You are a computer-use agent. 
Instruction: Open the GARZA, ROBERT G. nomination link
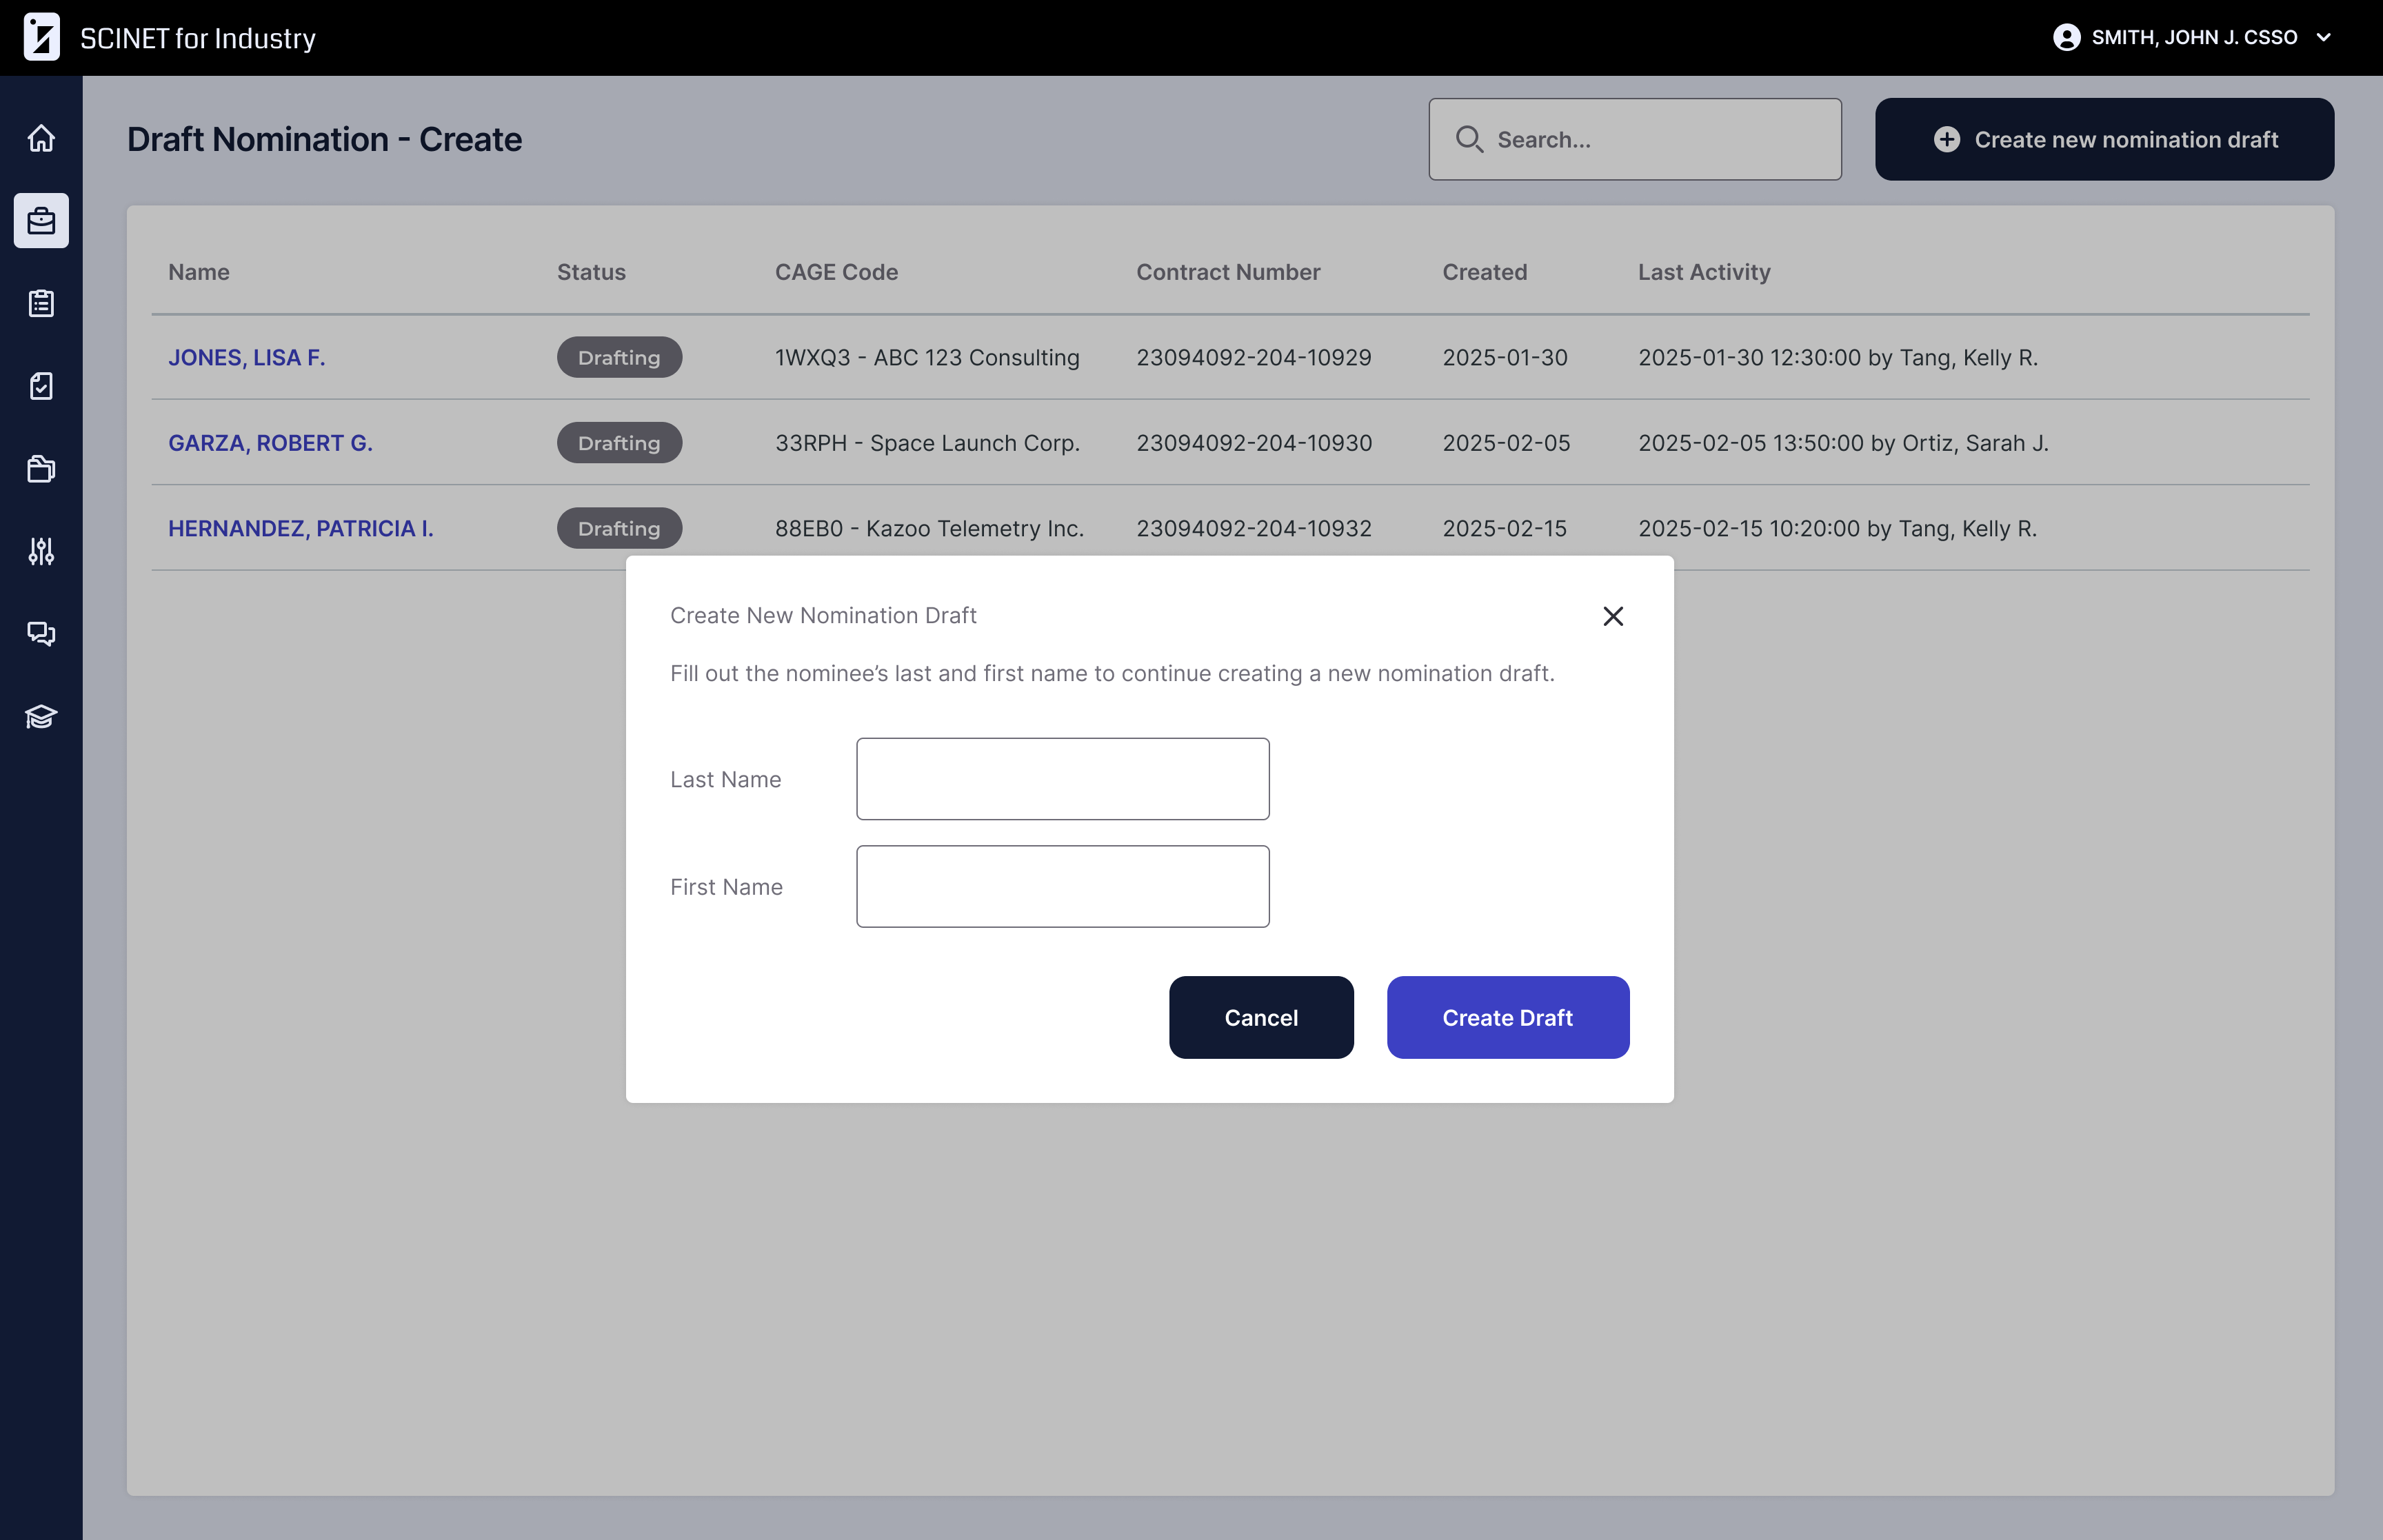point(270,443)
